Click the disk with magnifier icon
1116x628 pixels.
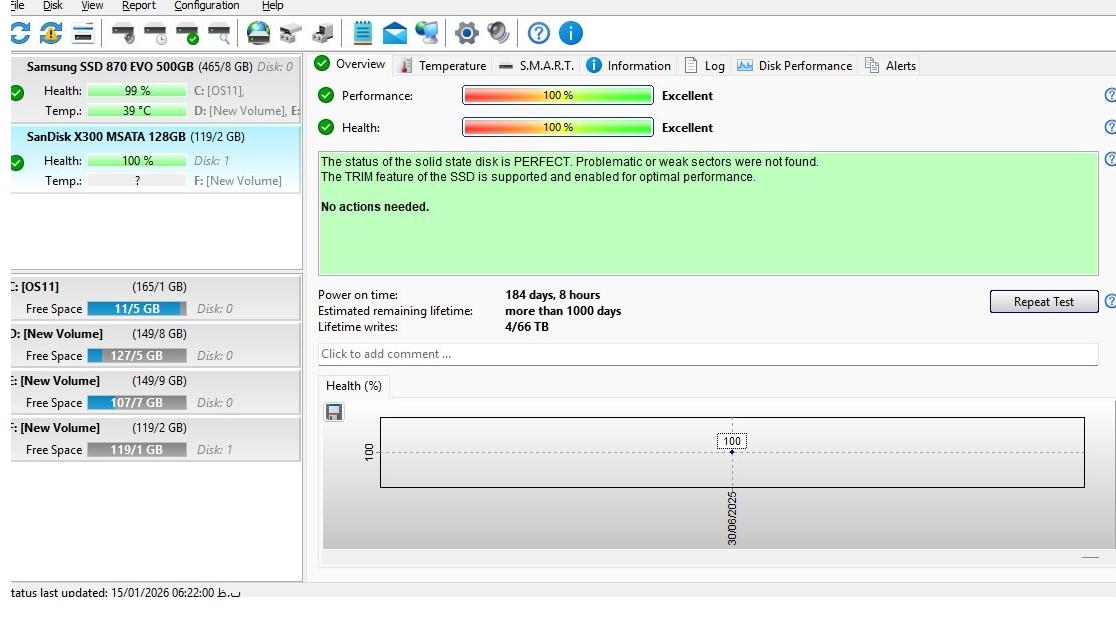[219, 33]
